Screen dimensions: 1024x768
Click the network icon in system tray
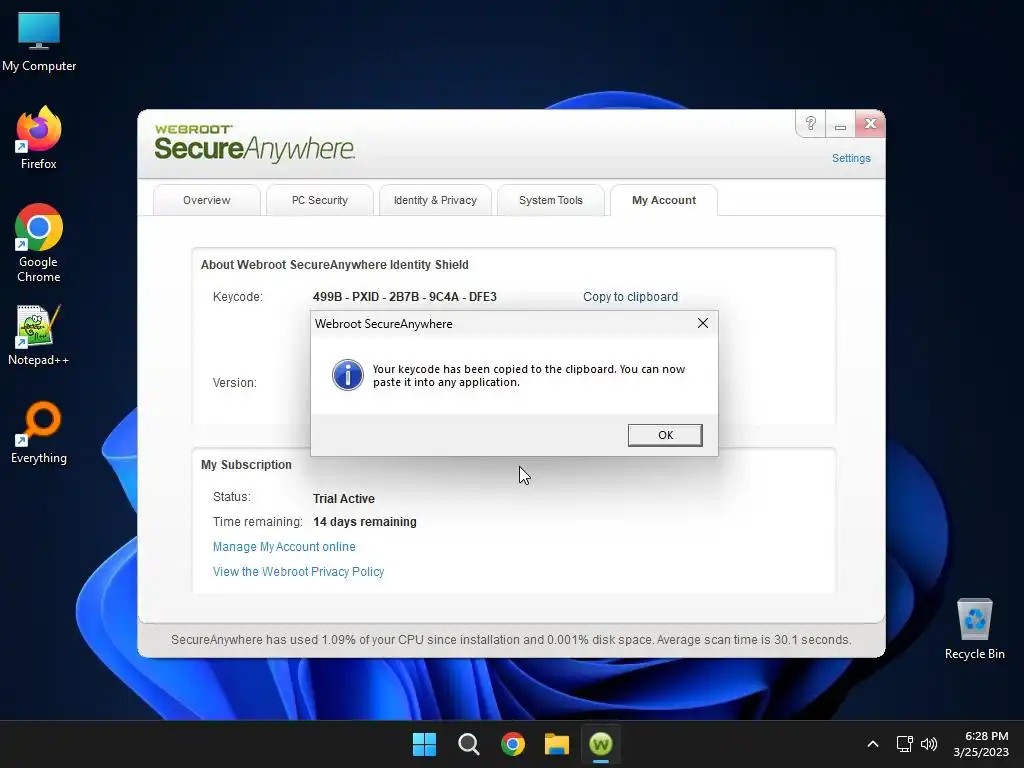coord(904,744)
